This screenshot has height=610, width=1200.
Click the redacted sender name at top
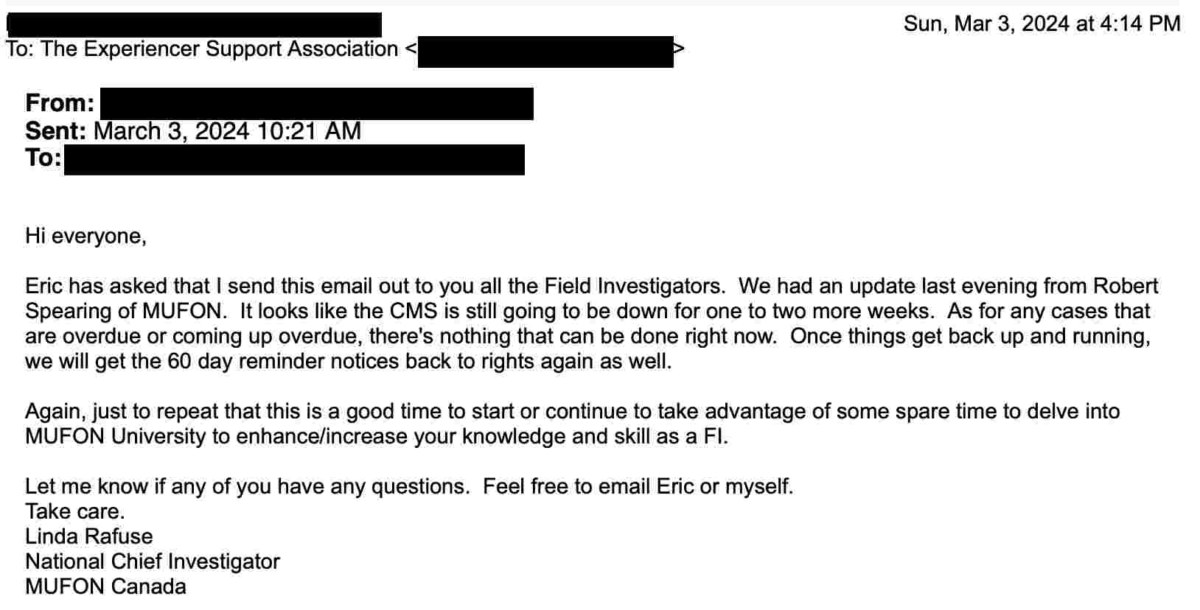[194, 24]
